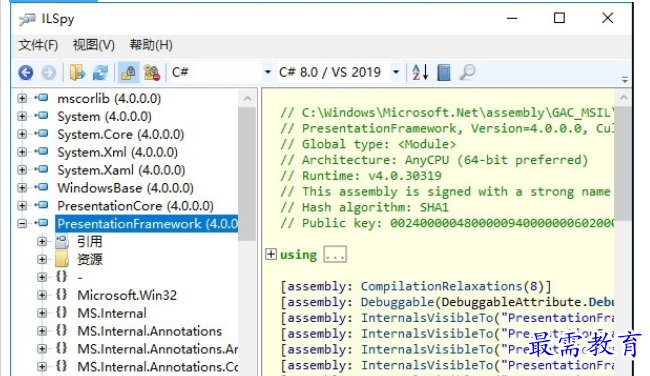Open the 帮助(H) menu

point(151,45)
